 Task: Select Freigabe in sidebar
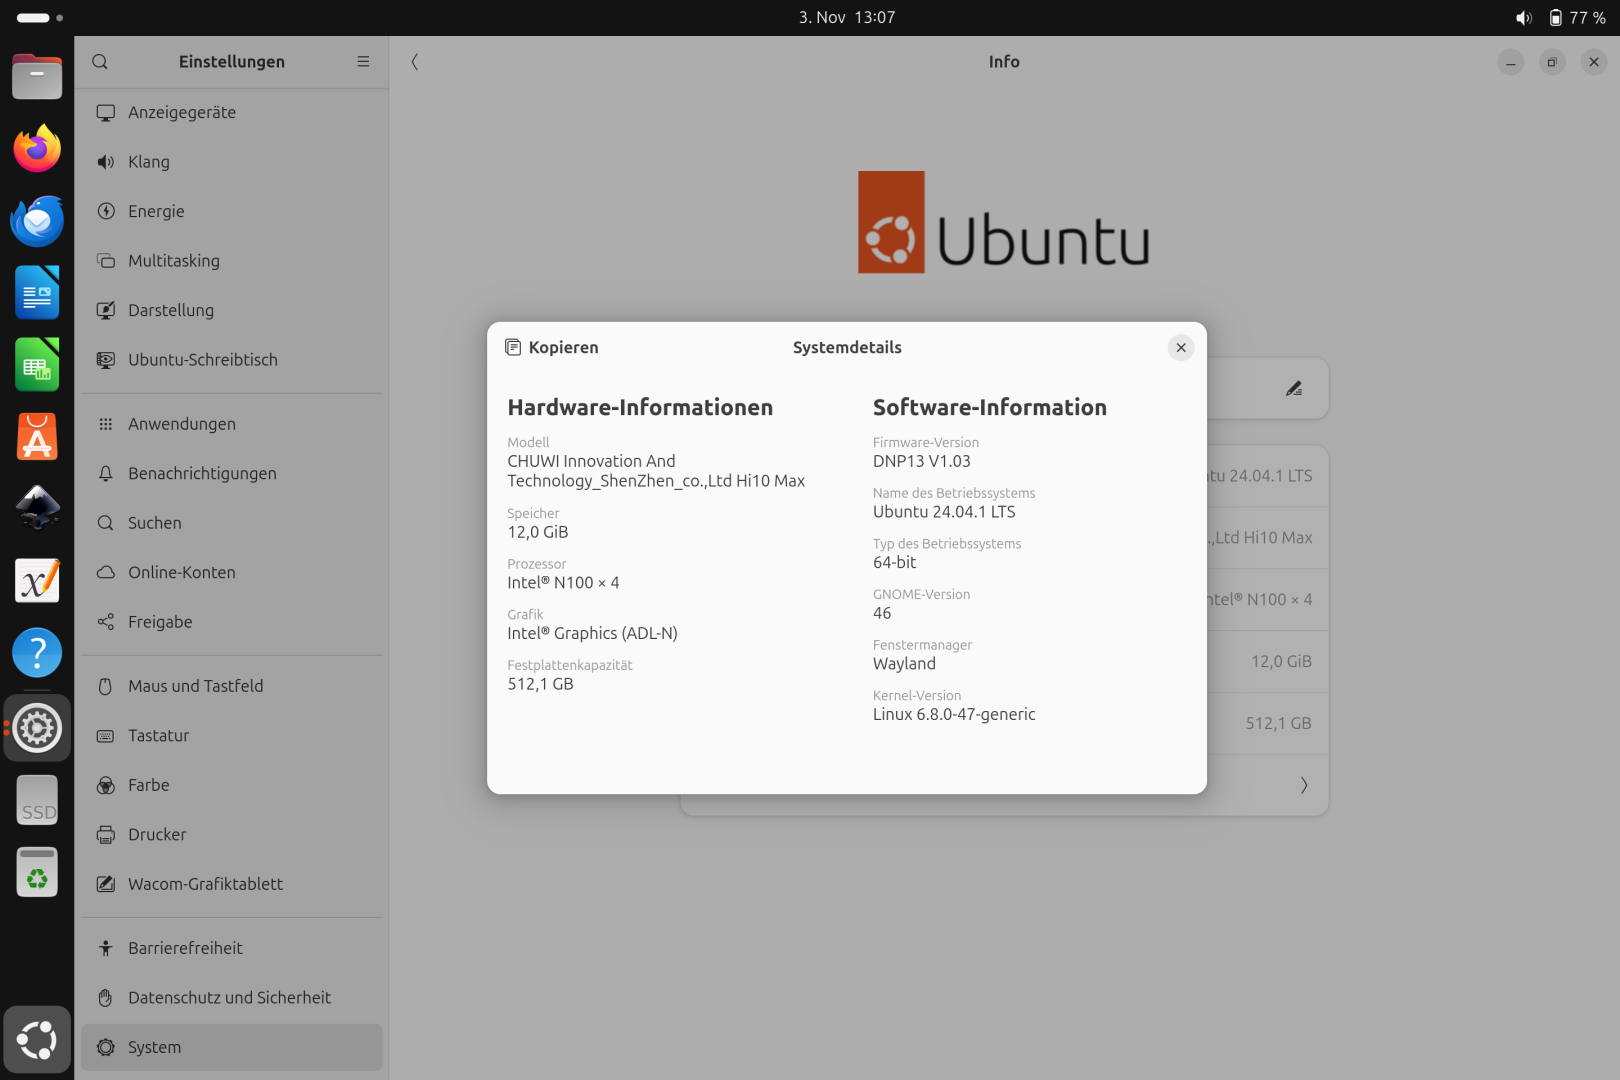pos(232,622)
